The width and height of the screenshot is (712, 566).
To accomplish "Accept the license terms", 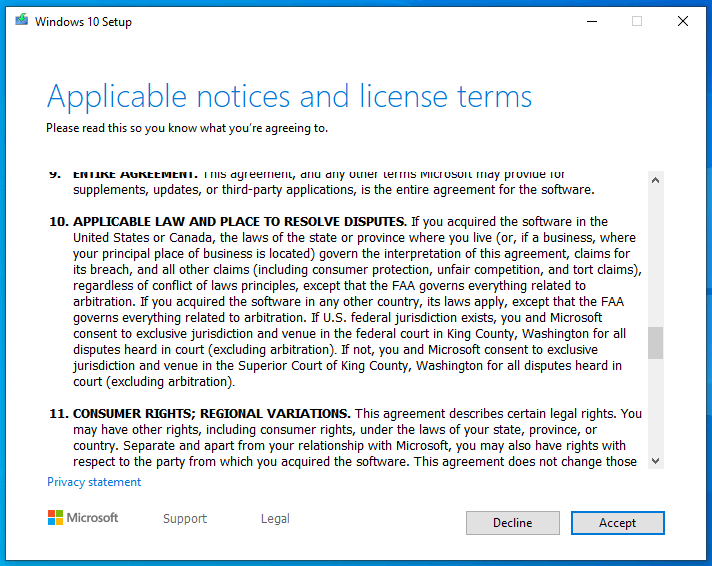I will tap(618, 523).
